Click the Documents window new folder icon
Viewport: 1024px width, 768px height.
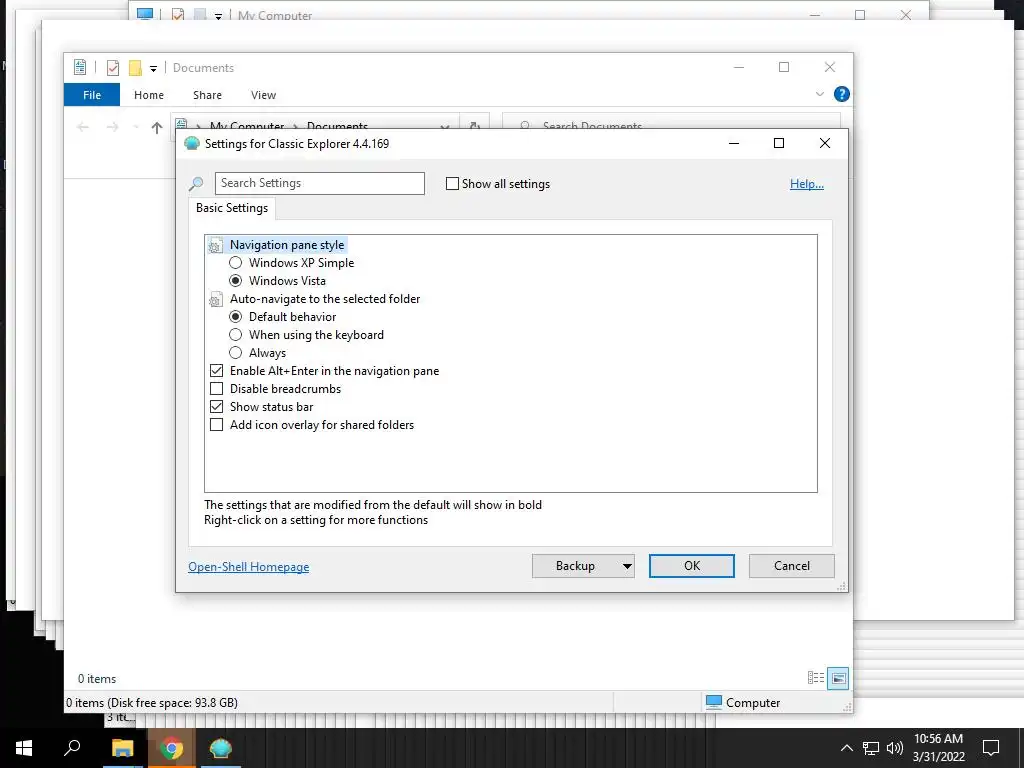tap(135, 68)
